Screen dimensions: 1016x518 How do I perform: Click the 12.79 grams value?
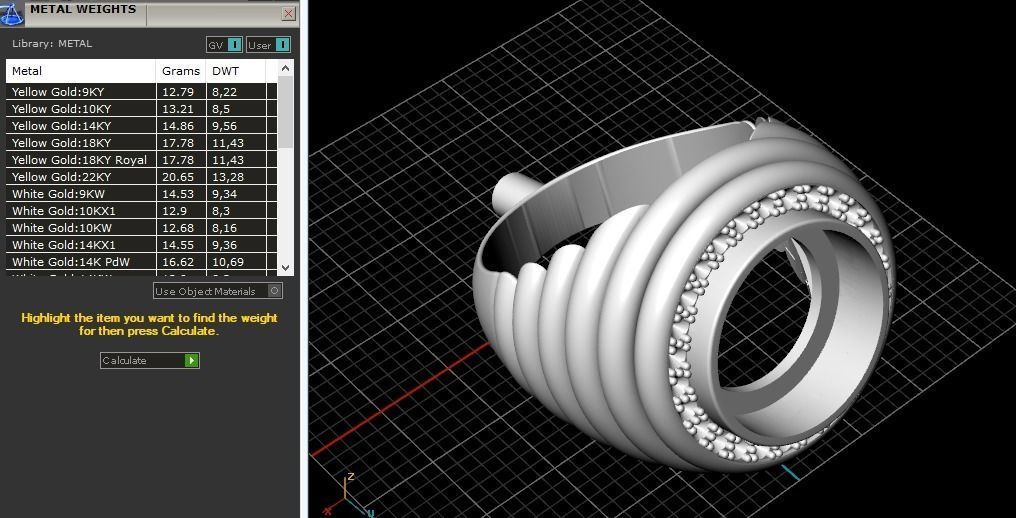pos(176,92)
